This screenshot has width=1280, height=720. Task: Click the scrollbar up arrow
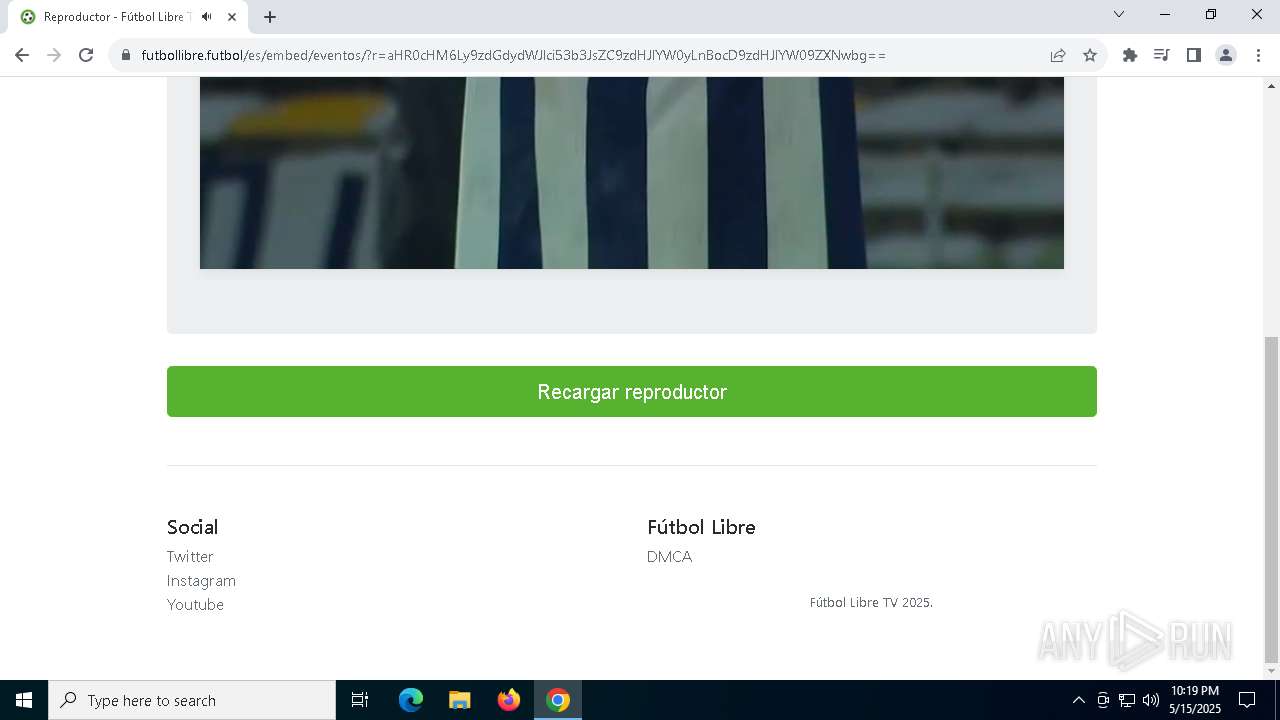coord(1272,85)
